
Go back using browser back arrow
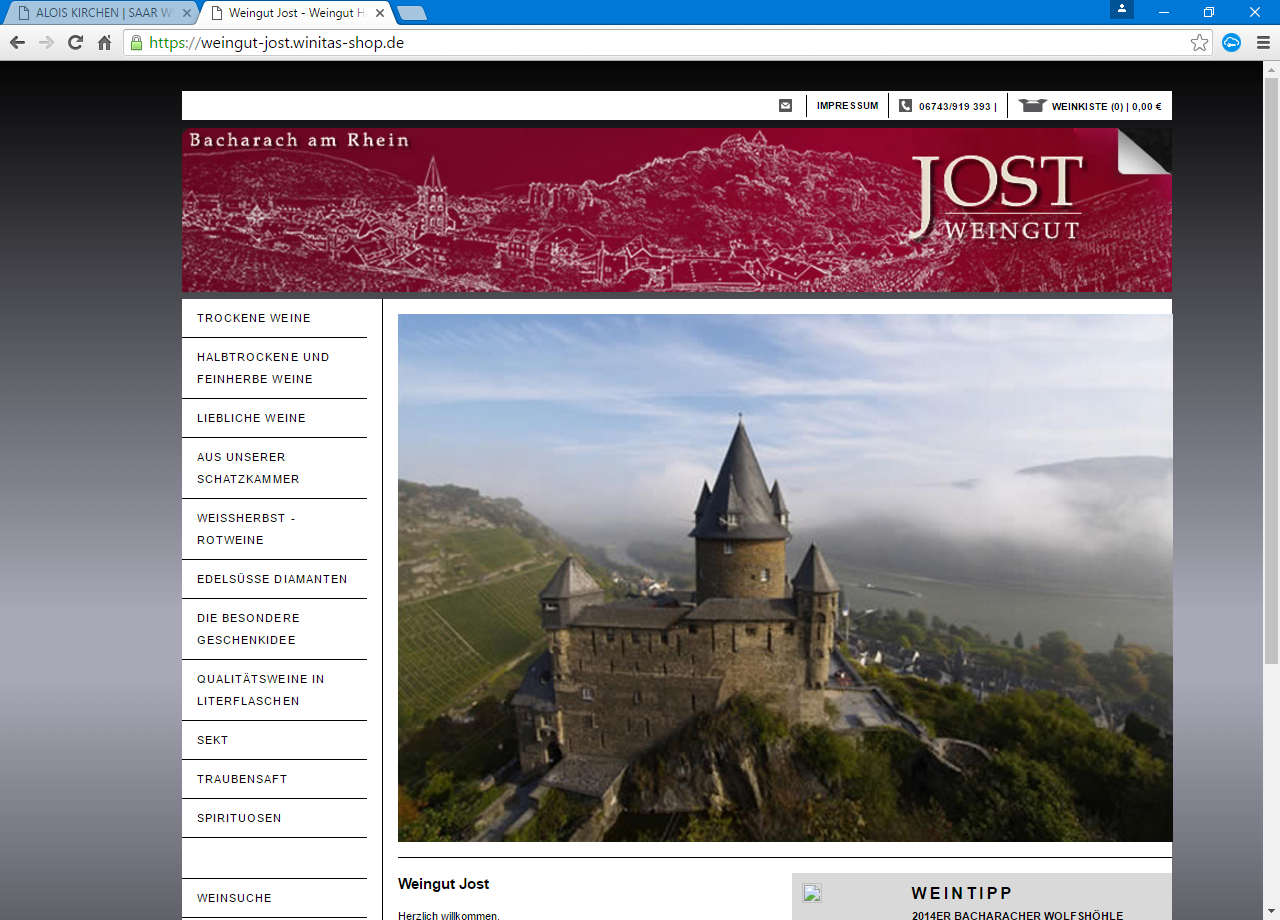(x=17, y=43)
